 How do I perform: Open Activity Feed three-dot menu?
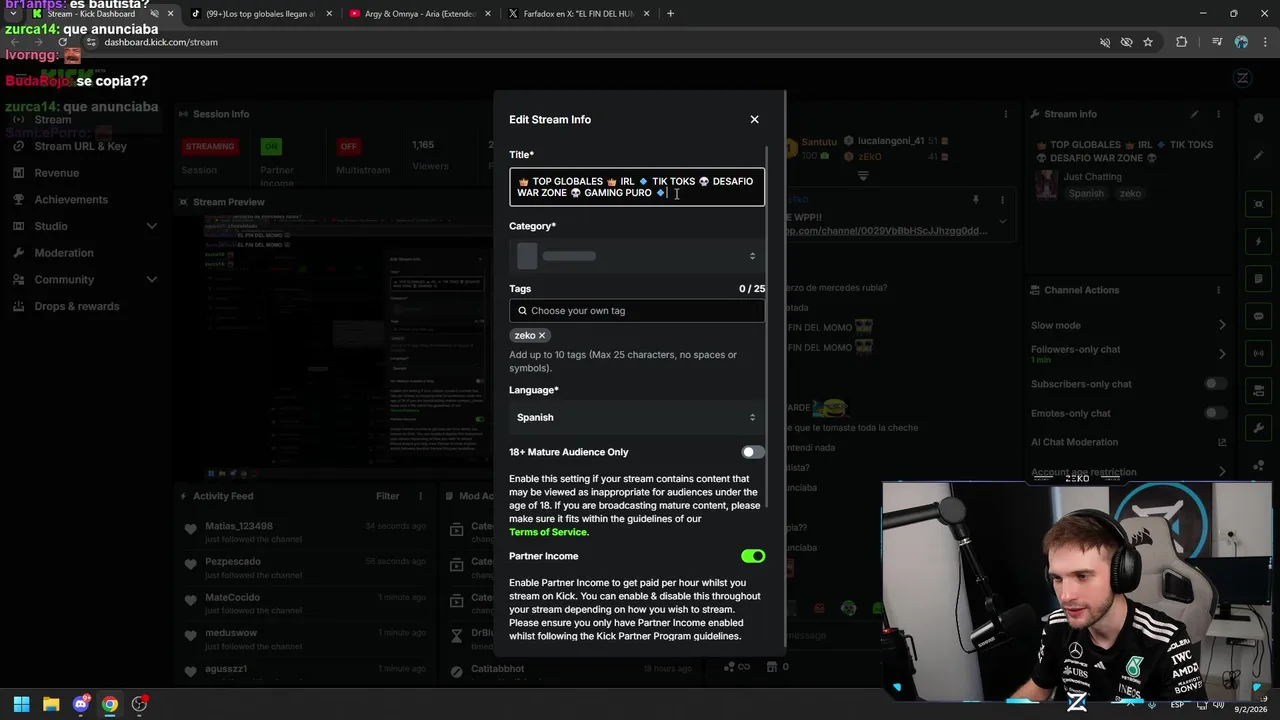click(x=420, y=496)
